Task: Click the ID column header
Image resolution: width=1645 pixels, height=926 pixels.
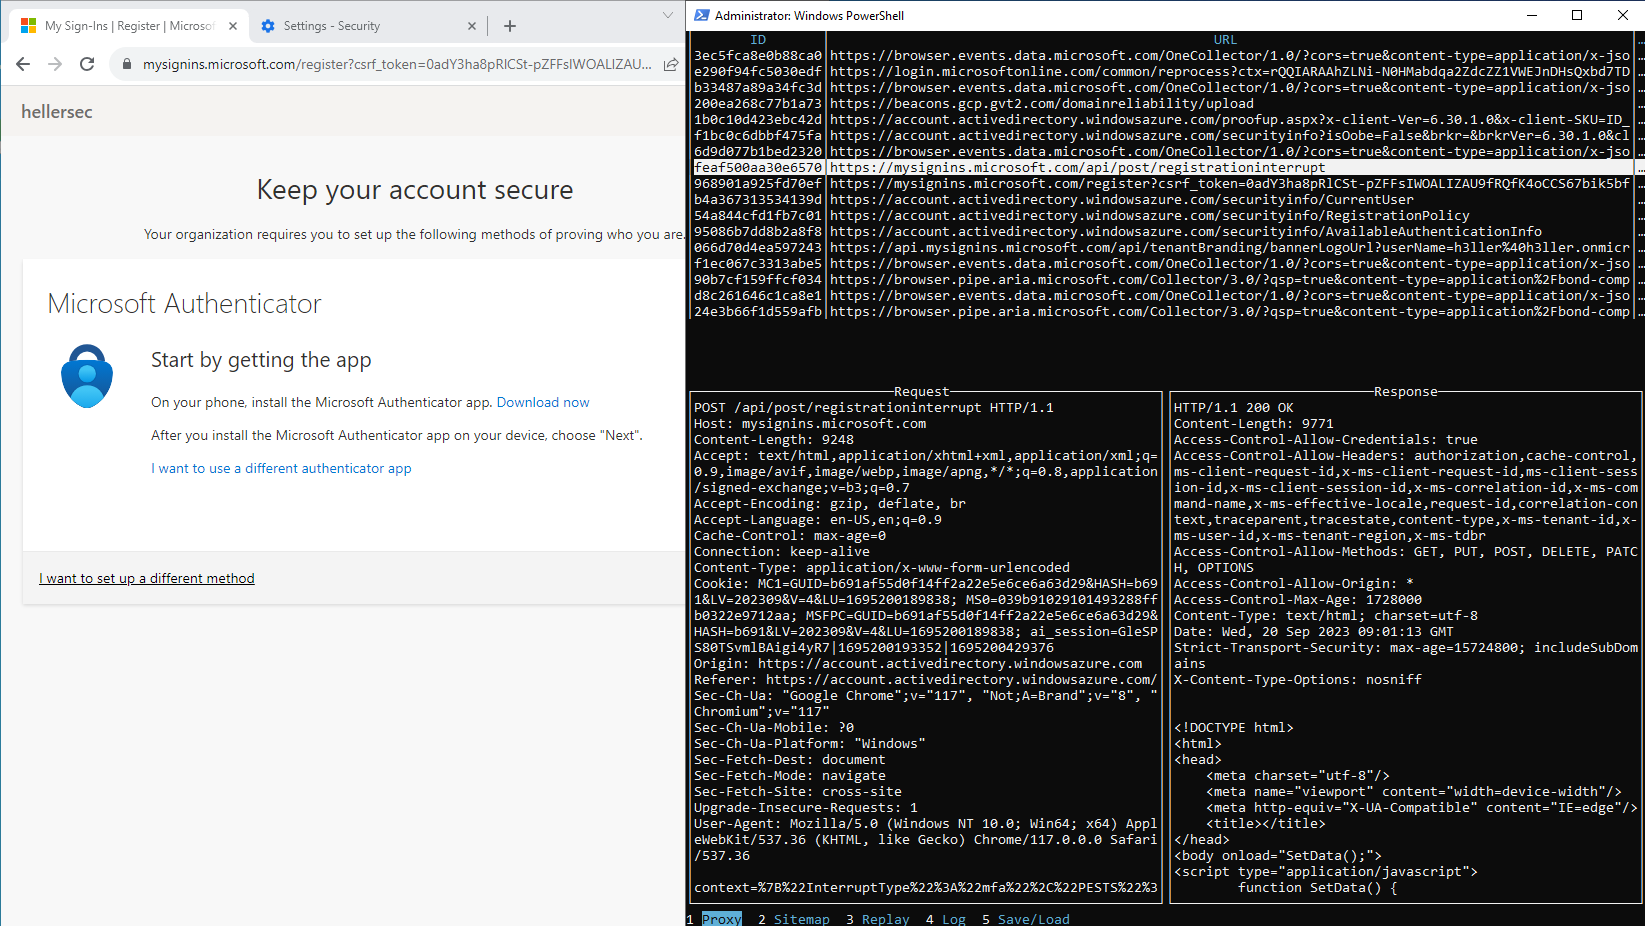Action: [x=758, y=40]
